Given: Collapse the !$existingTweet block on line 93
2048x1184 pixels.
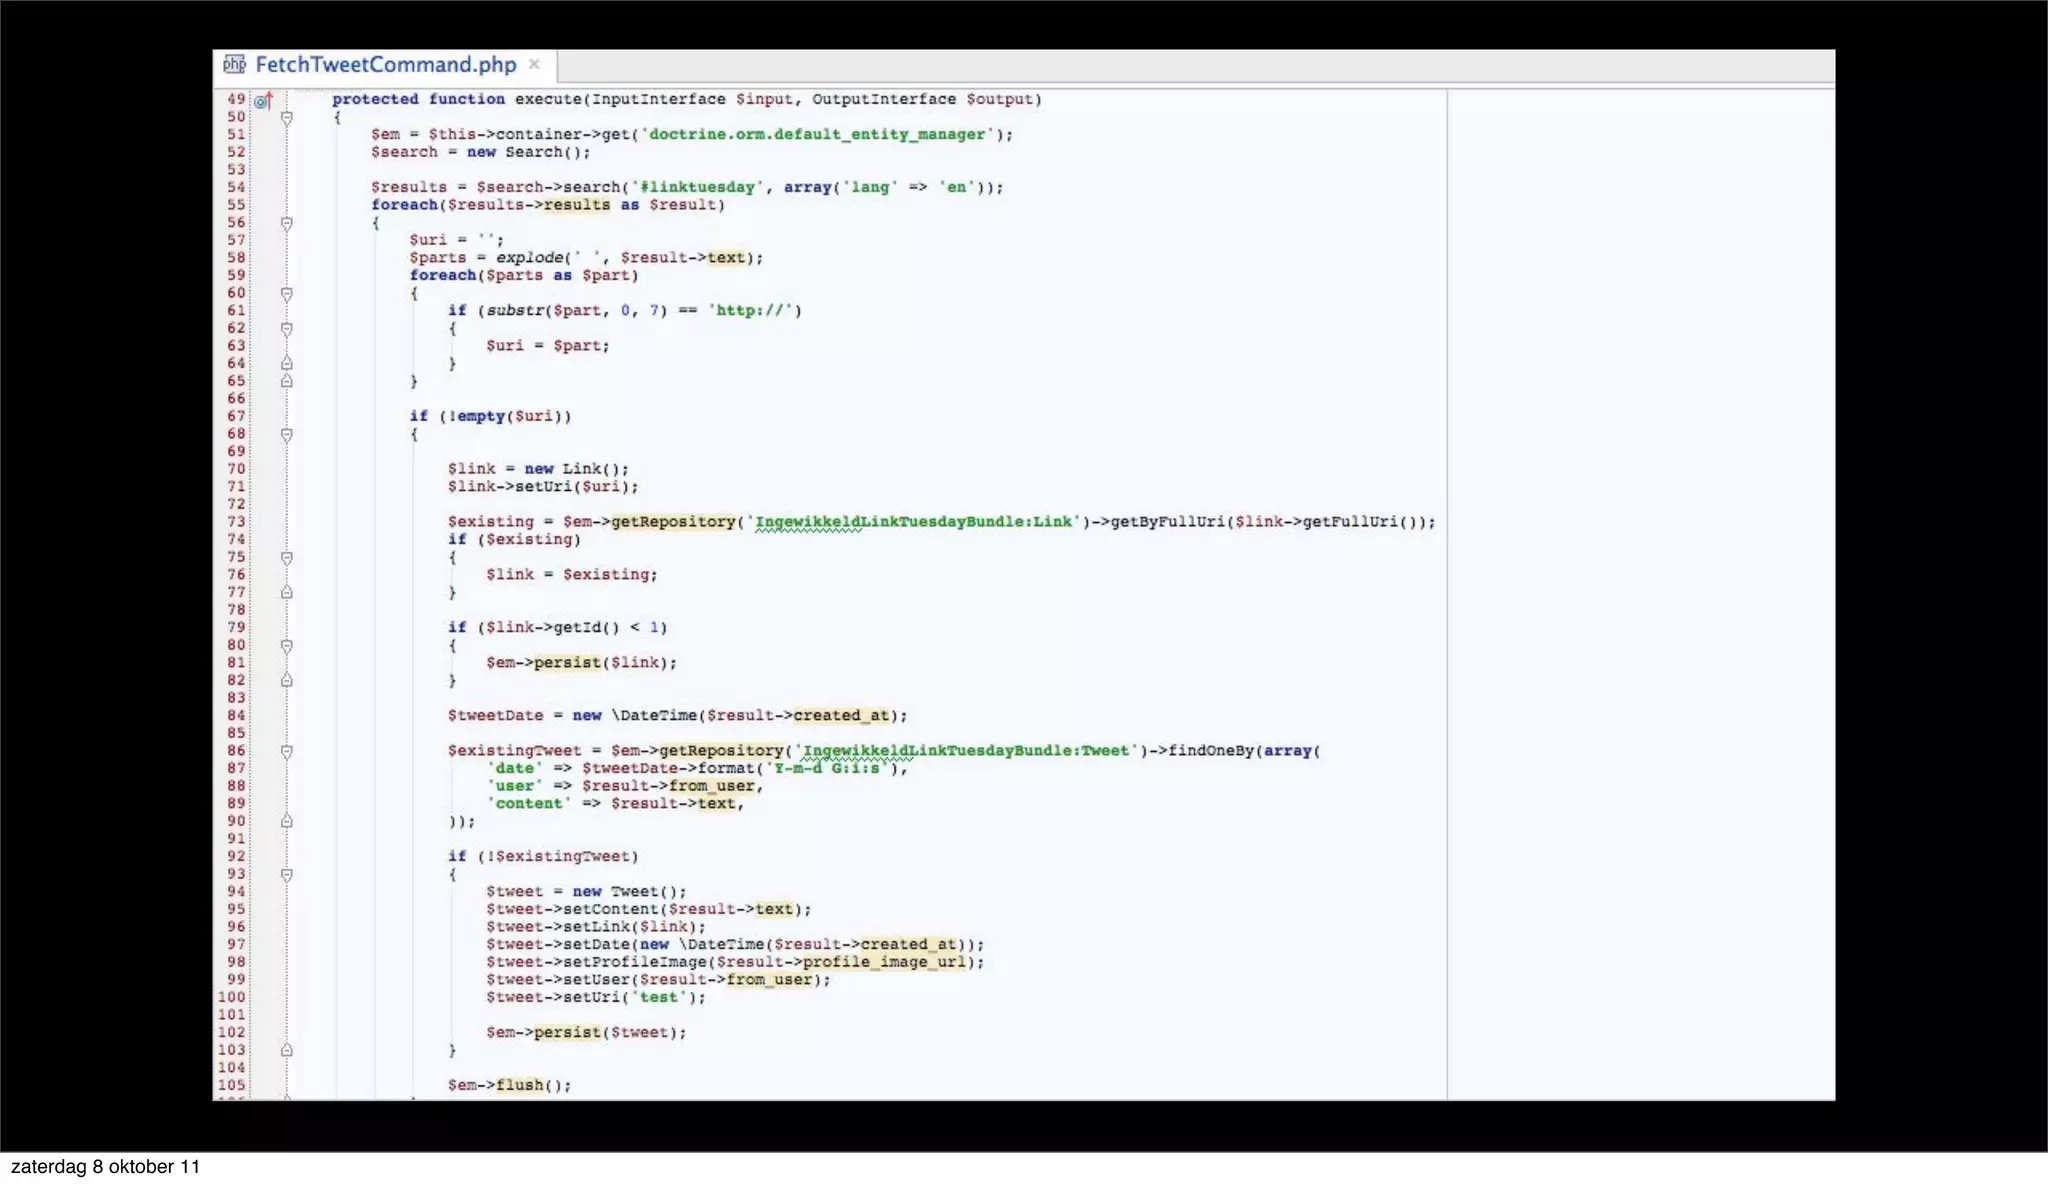Looking at the screenshot, I should pyautogui.click(x=287, y=875).
